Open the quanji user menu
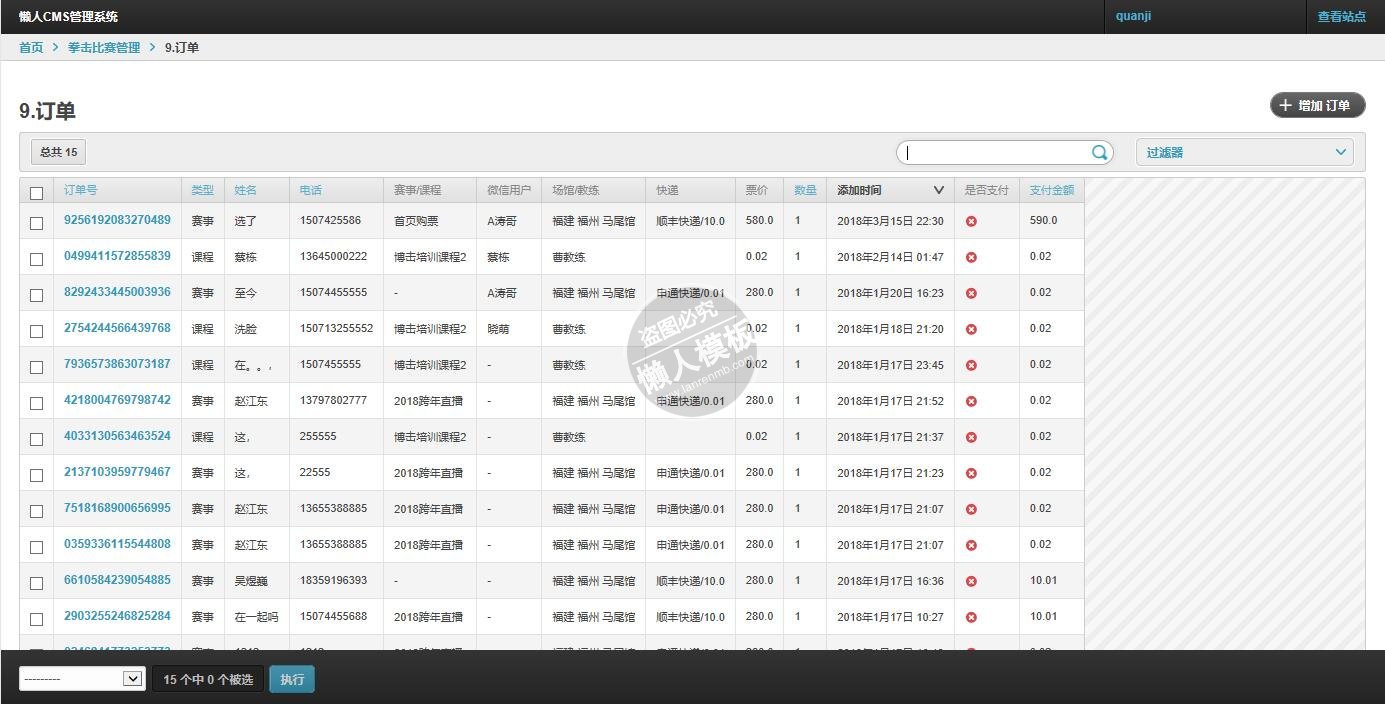Image resolution: width=1385 pixels, height=704 pixels. 1134,16
